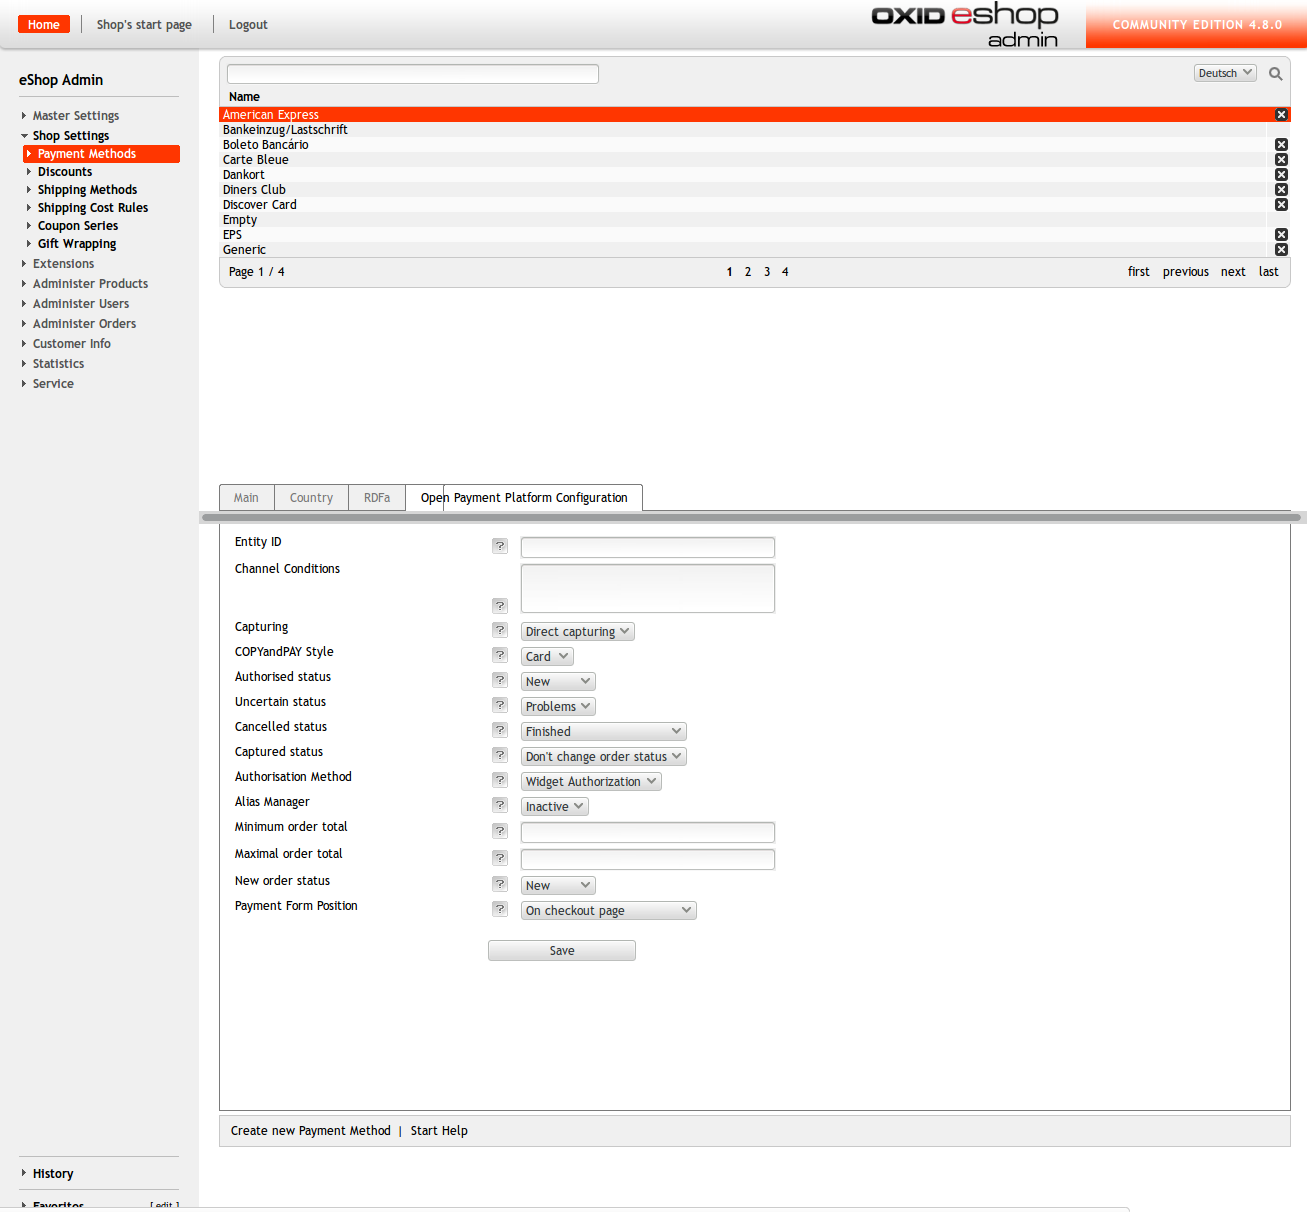Show help for Capturing setting
This screenshot has width=1307, height=1212.
500,630
